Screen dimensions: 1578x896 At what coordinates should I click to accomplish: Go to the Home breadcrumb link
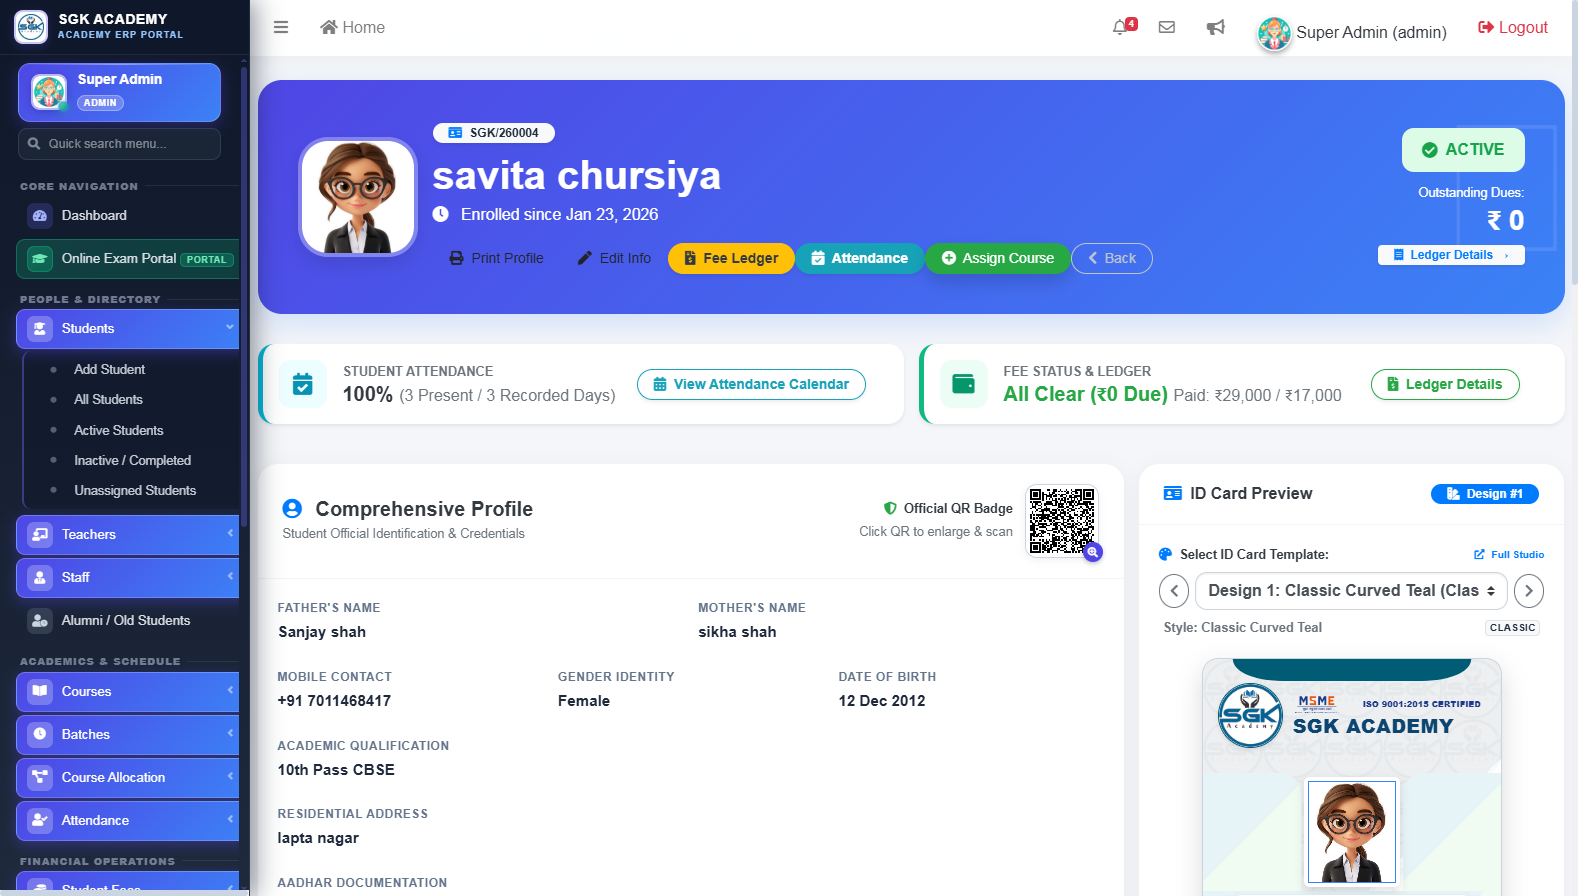(x=352, y=27)
